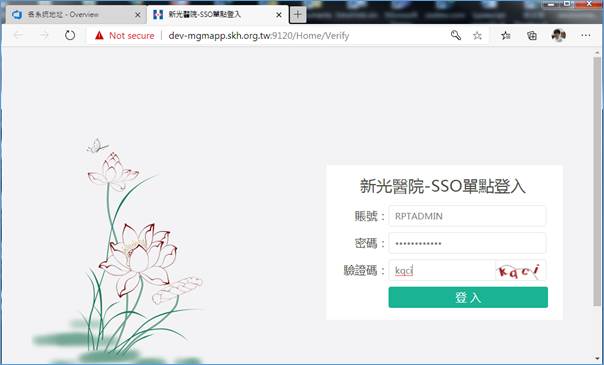Click the address bar URL
Screen dimensions: 604x365
point(259,36)
